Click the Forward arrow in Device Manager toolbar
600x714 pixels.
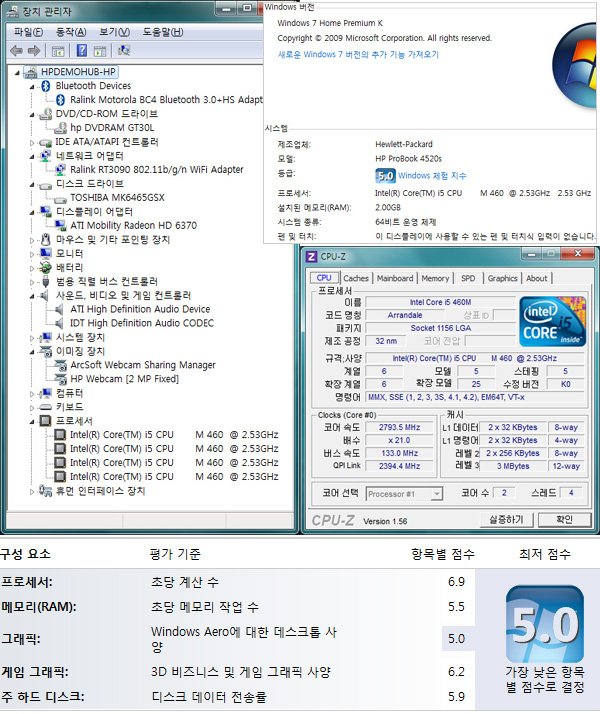[x=32, y=51]
